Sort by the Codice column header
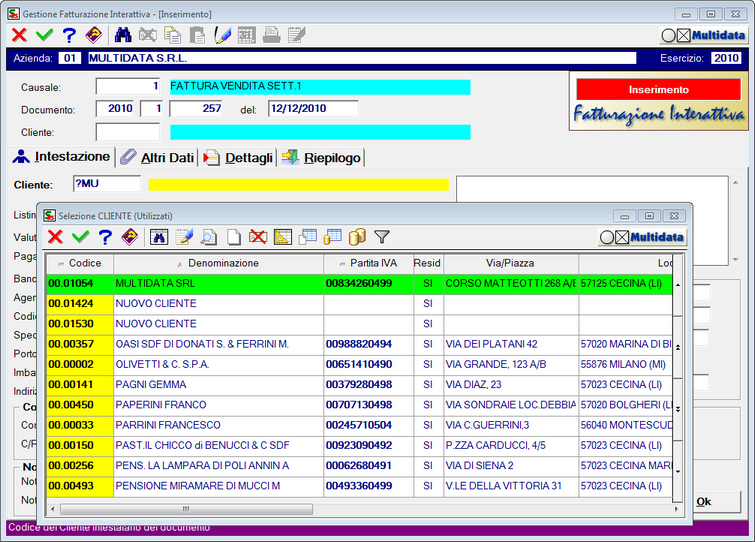Image resolution: width=755 pixels, height=542 pixels. [x=80, y=263]
